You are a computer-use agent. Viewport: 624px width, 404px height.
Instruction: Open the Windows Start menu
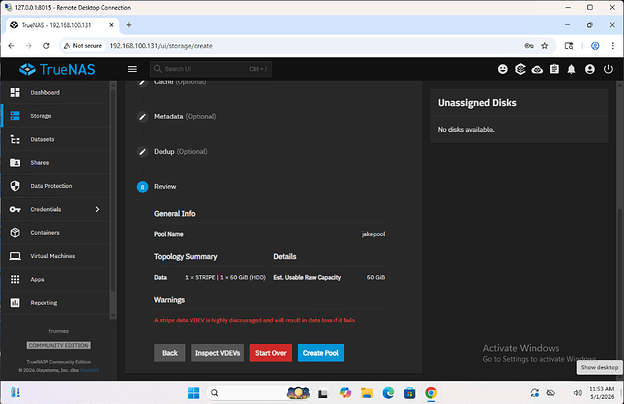pyautogui.click(x=193, y=393)
